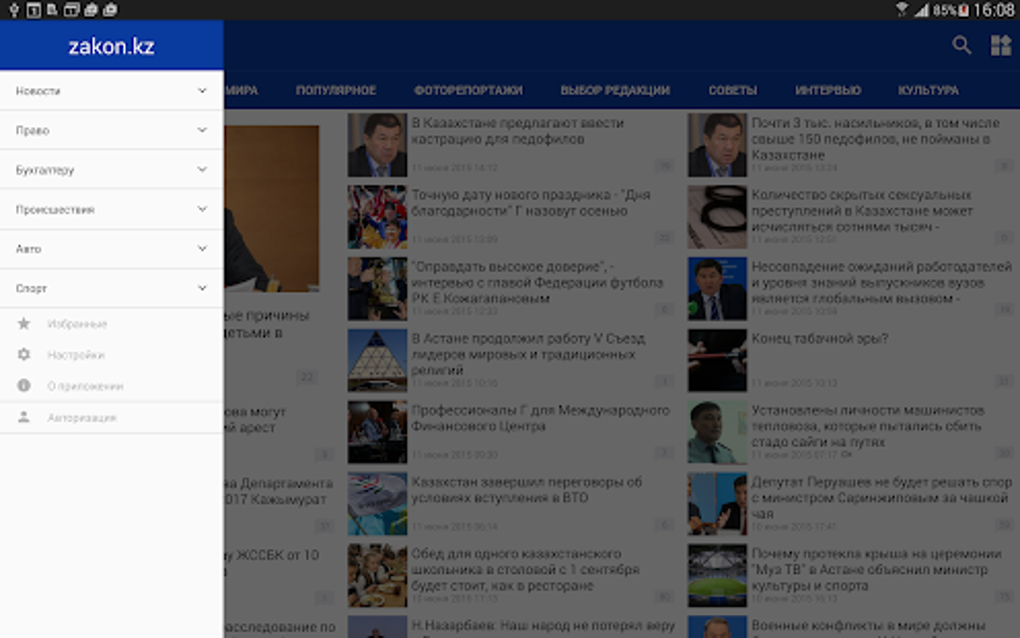Tap flag thumbnail of ВТО article

[377, 504]
